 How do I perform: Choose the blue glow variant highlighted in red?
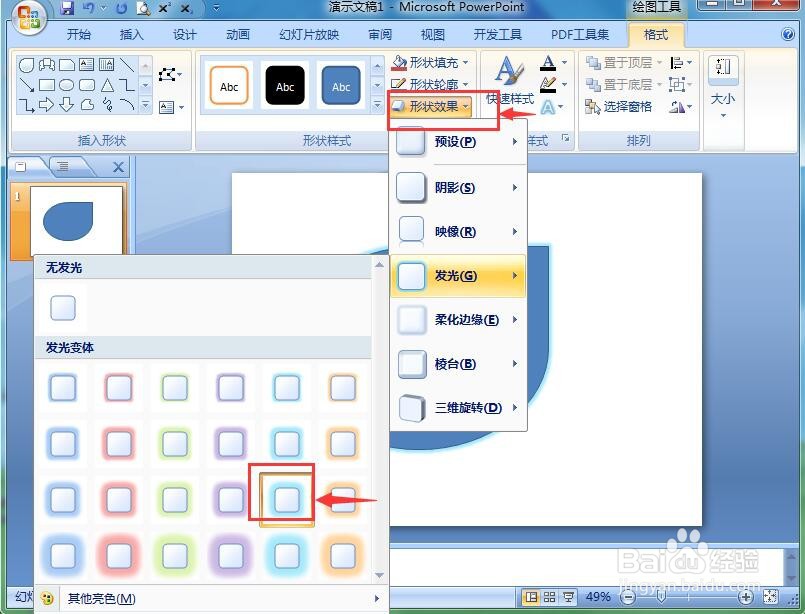(286, 499)
